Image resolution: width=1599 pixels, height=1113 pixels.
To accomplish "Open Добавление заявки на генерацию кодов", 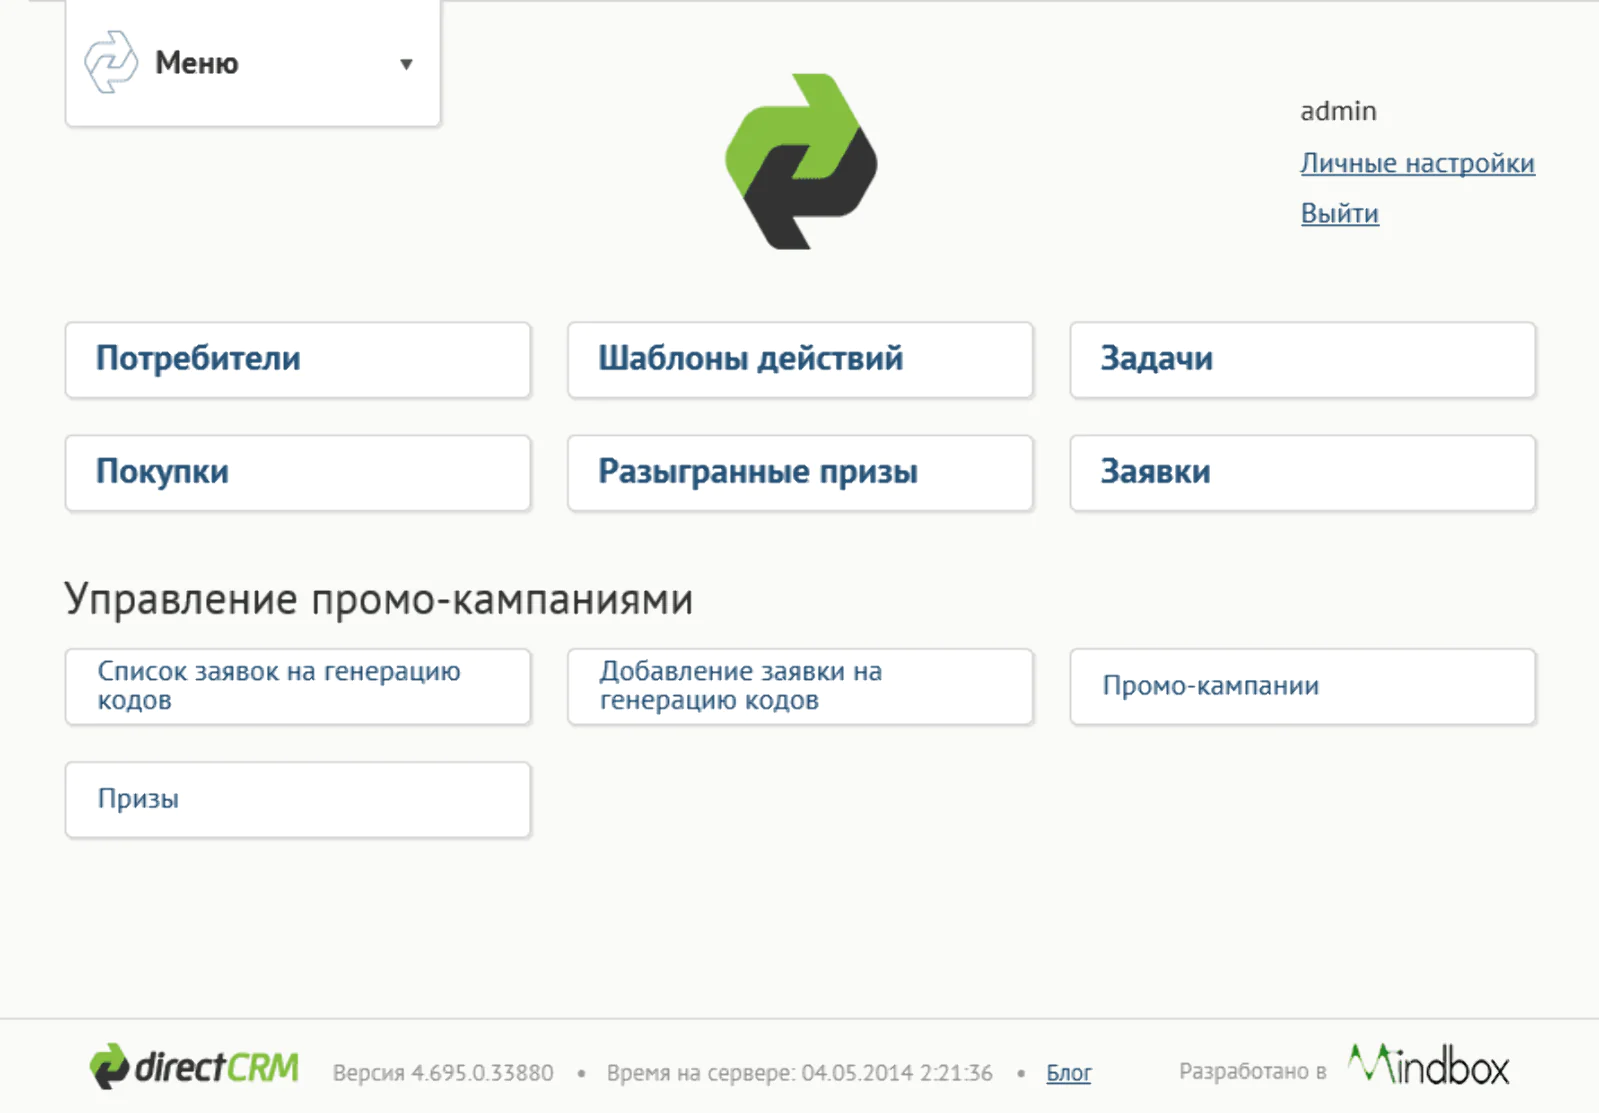I will [x=800, y=686].
